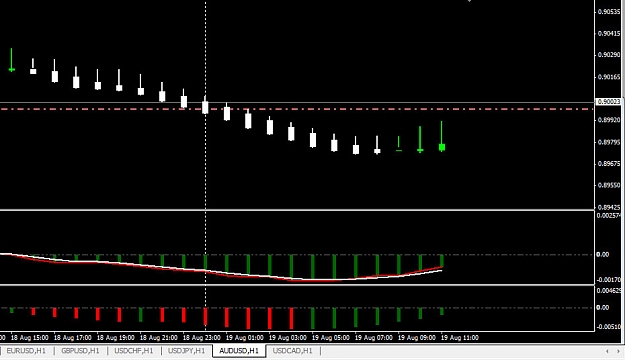Click the 0.89550 price axis label
The width and height of the screenshot is (625, 360).
[608, 185]
